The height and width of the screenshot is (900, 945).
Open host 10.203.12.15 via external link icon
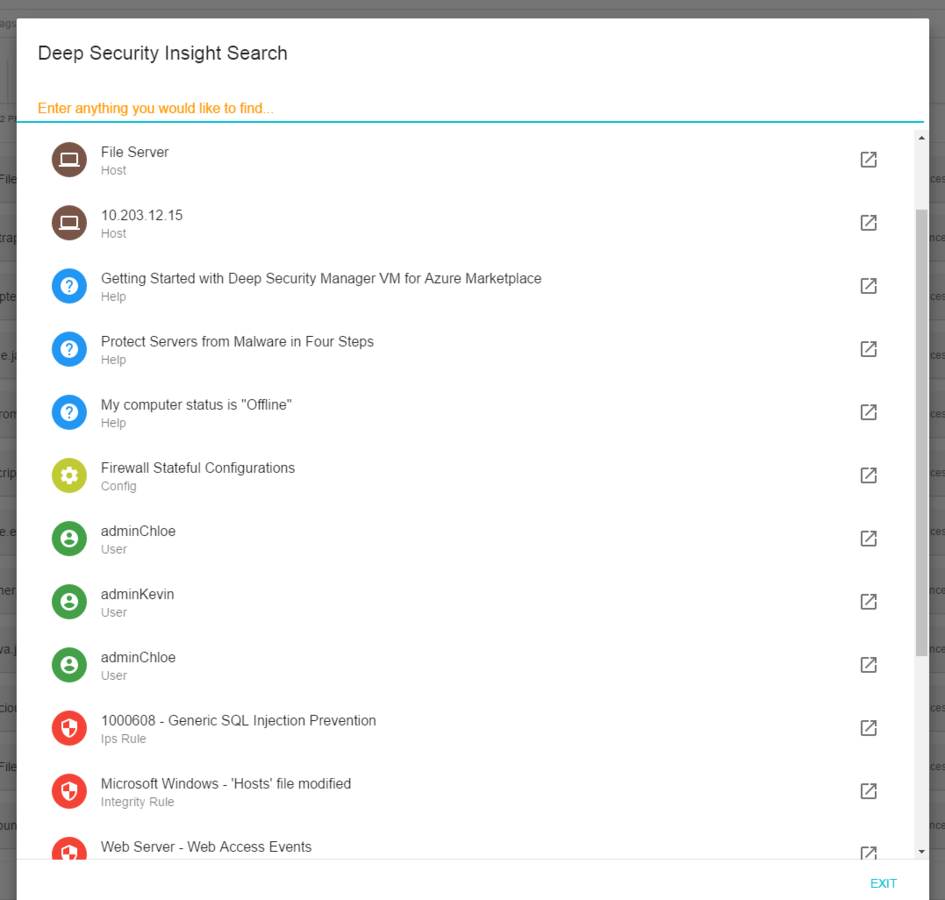click(868, 223)
